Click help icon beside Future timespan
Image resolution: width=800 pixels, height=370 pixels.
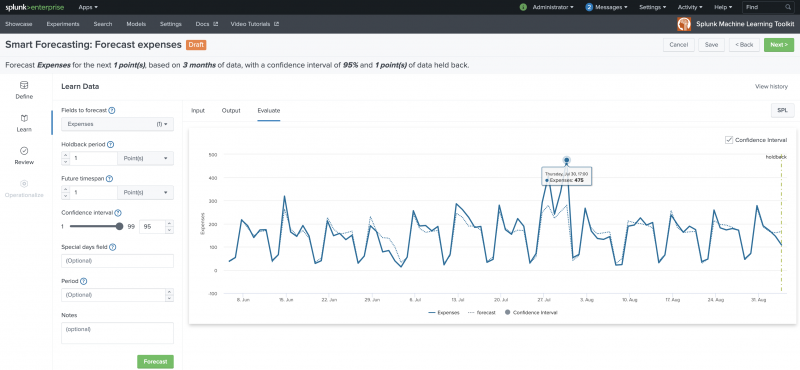coord(109,179)
